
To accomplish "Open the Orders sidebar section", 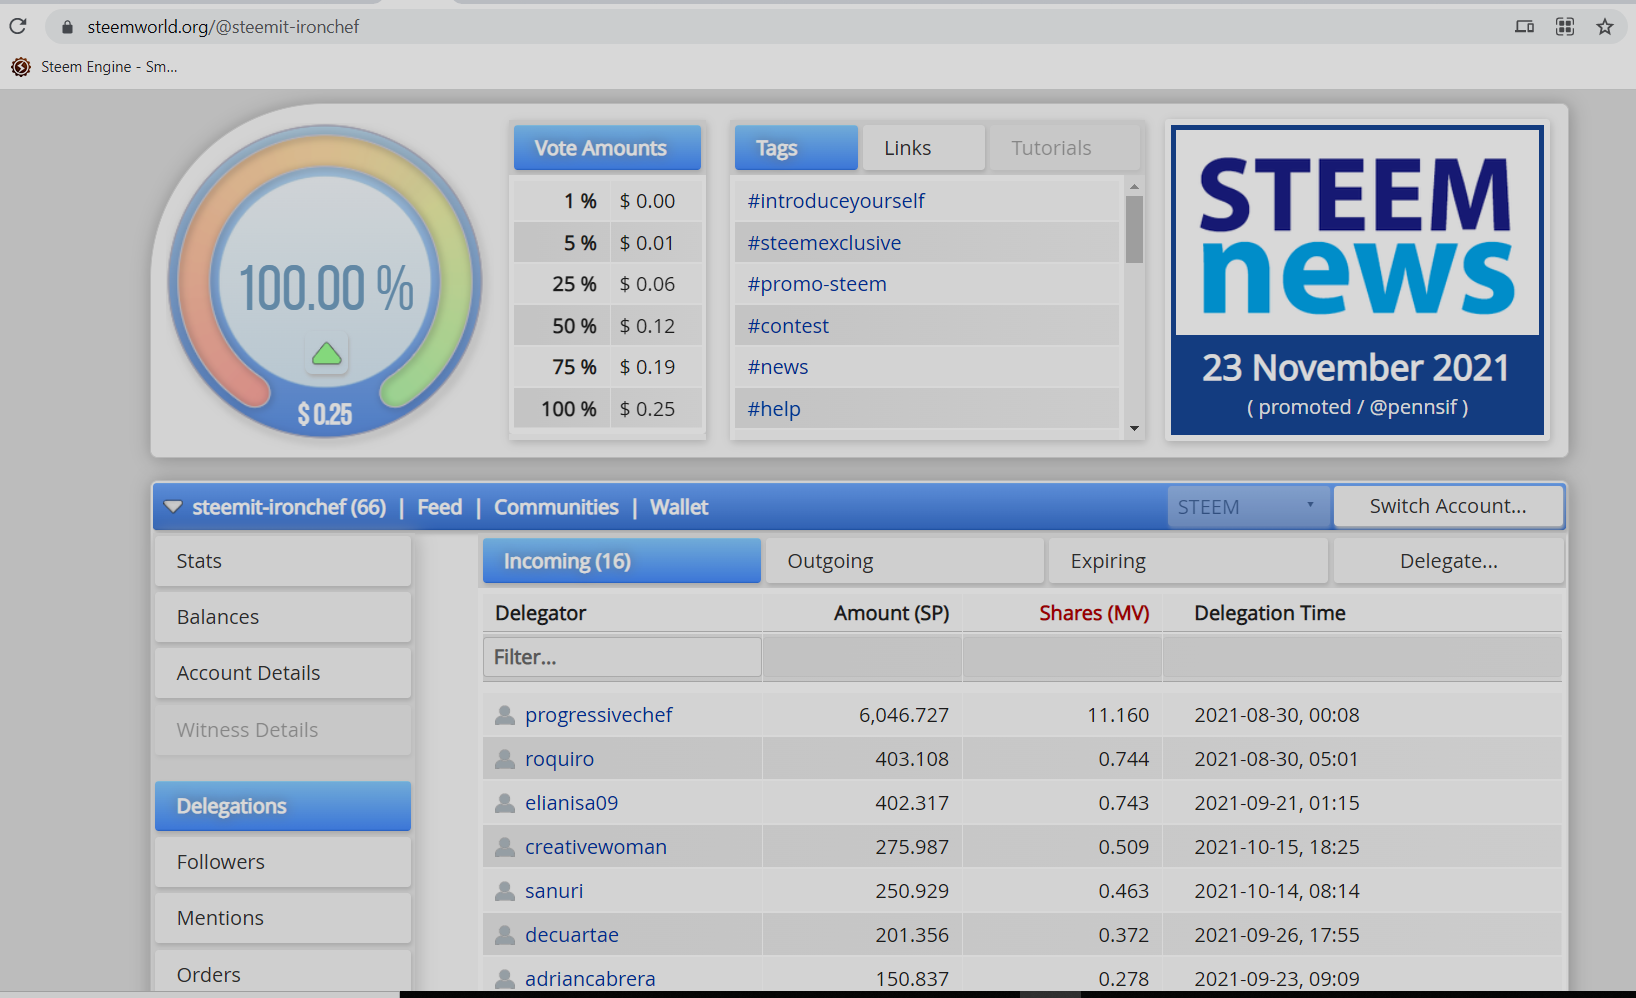I will tap(283, 973).
